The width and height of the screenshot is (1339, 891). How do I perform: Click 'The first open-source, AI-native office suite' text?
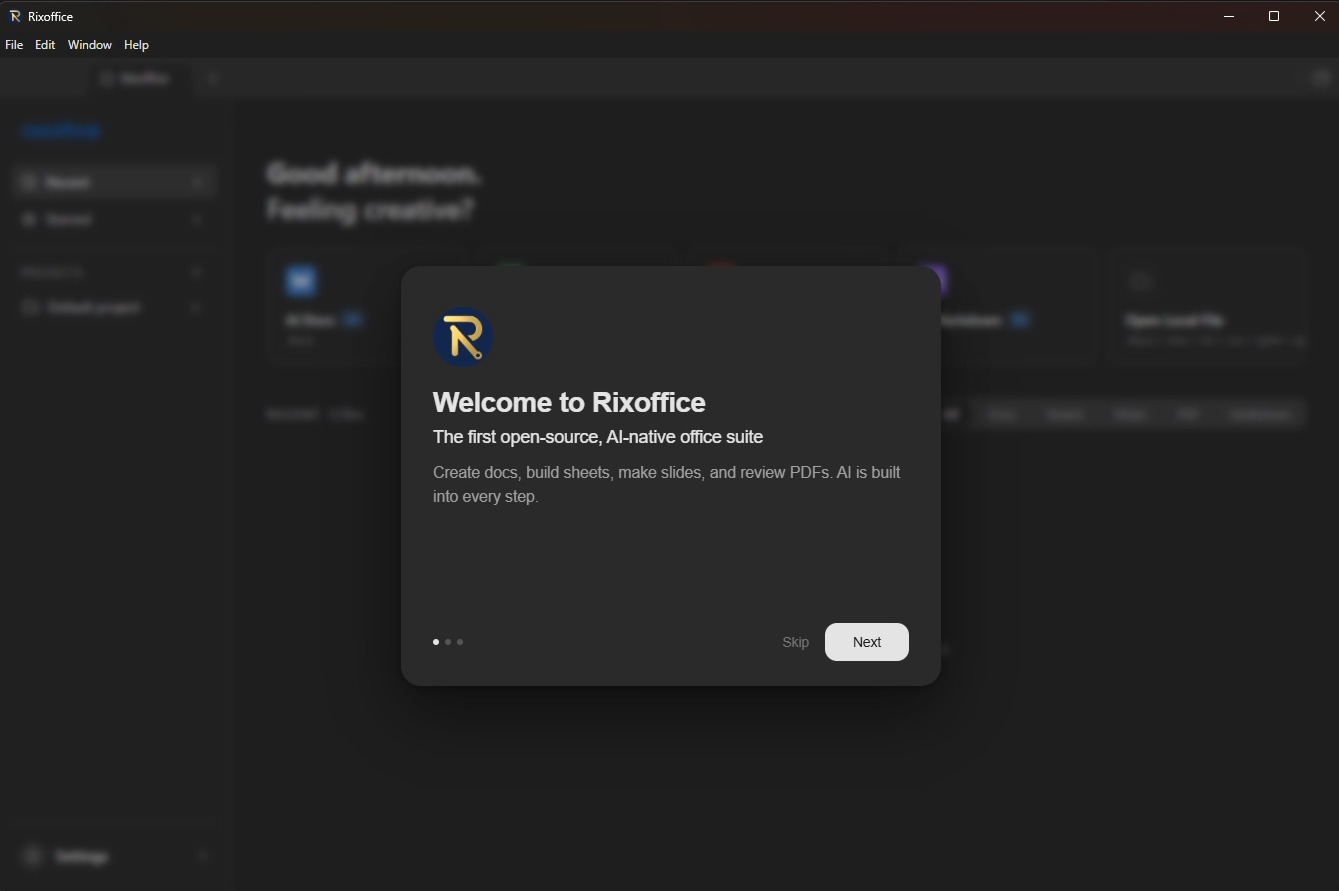coord(598,437)
